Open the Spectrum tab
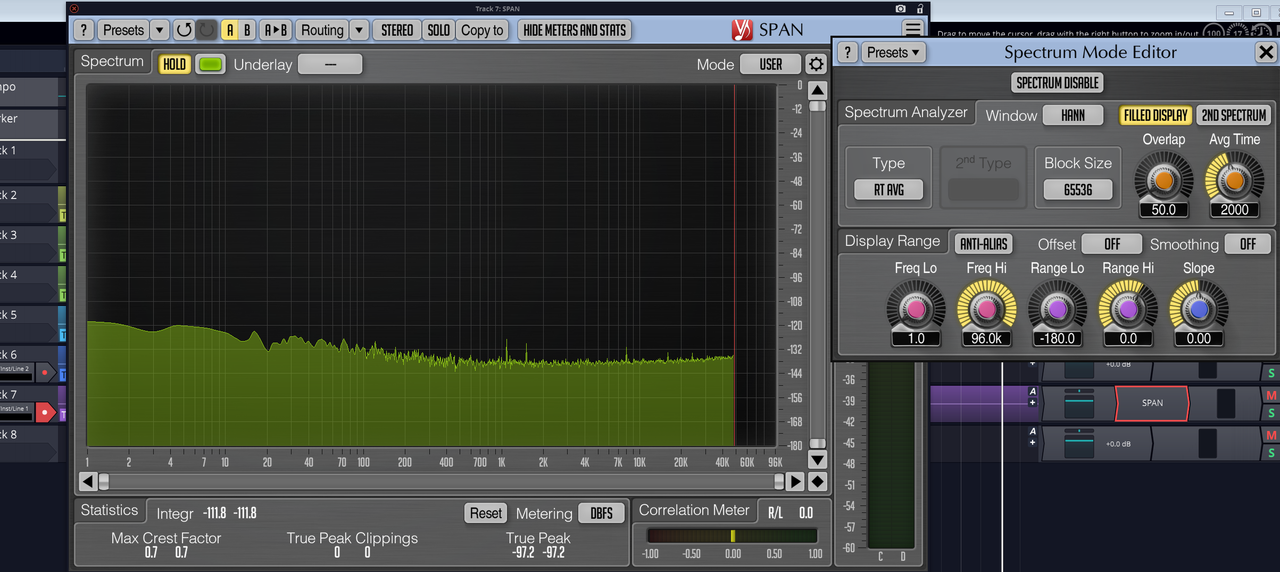This screenshot has height=572, width=1280. 112,61
